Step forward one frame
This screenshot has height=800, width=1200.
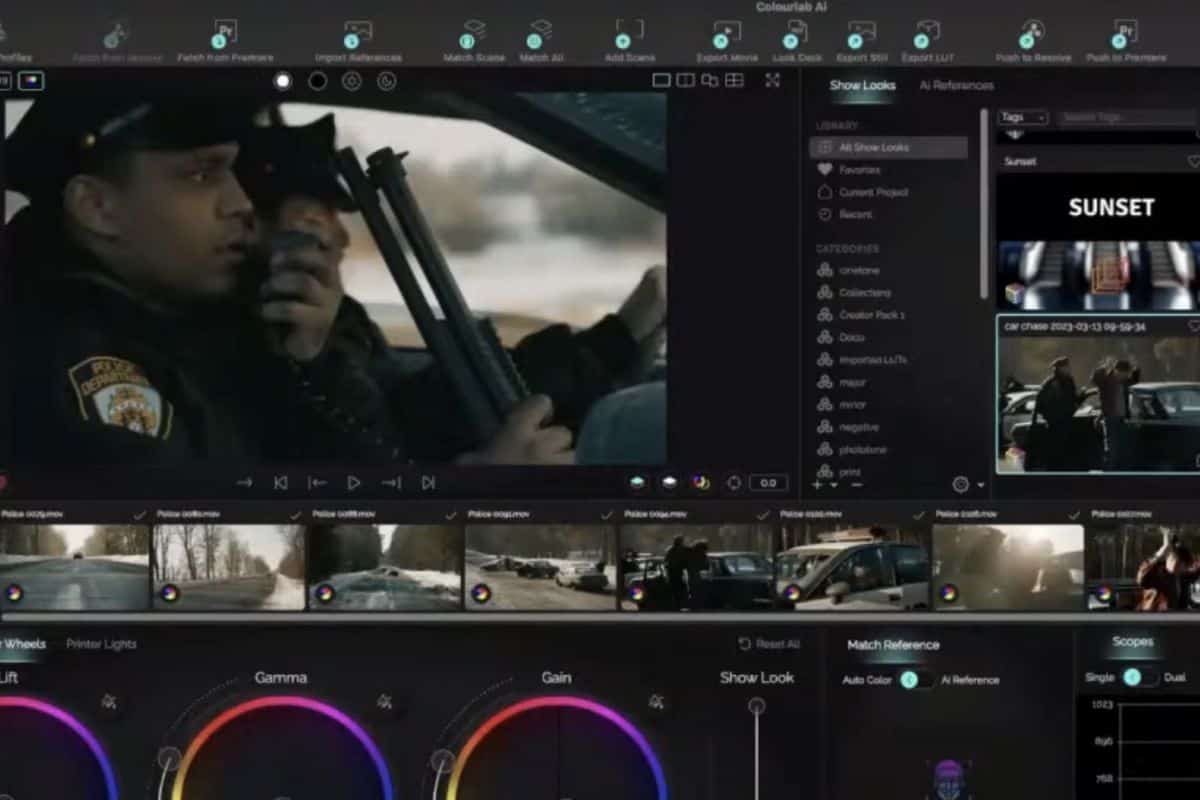click(x=391, y=482)
